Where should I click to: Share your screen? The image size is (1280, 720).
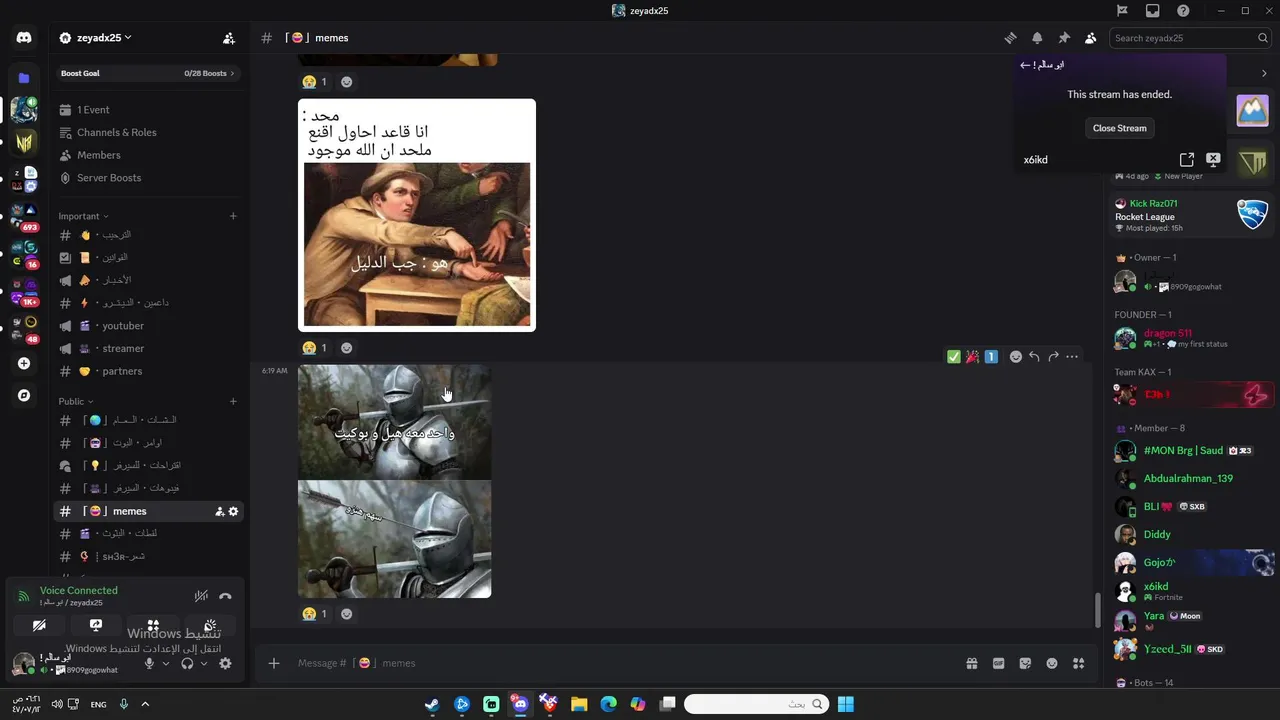pyautogui.click(x=96, y=626)
